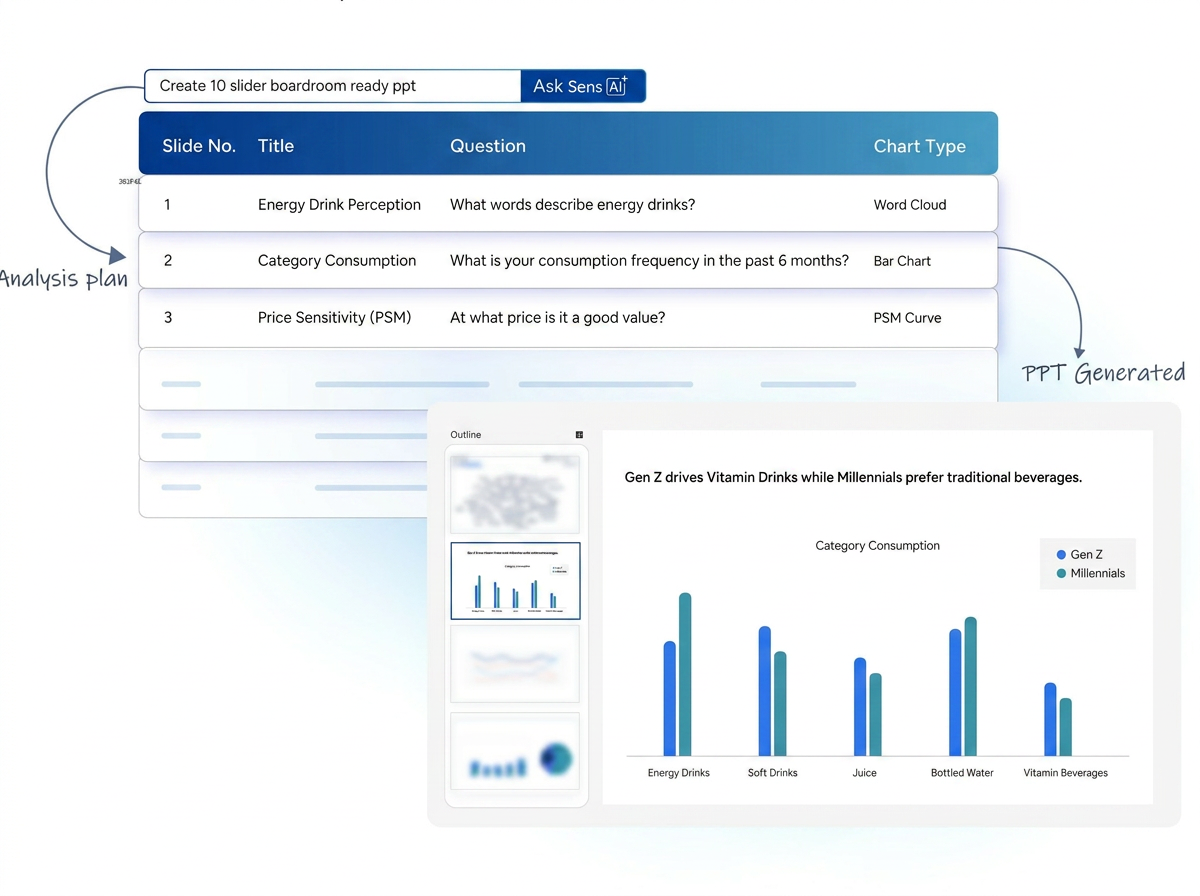Click the Millennials legend dot
Screen dimensions: 1200x896
pos(1061,574)
